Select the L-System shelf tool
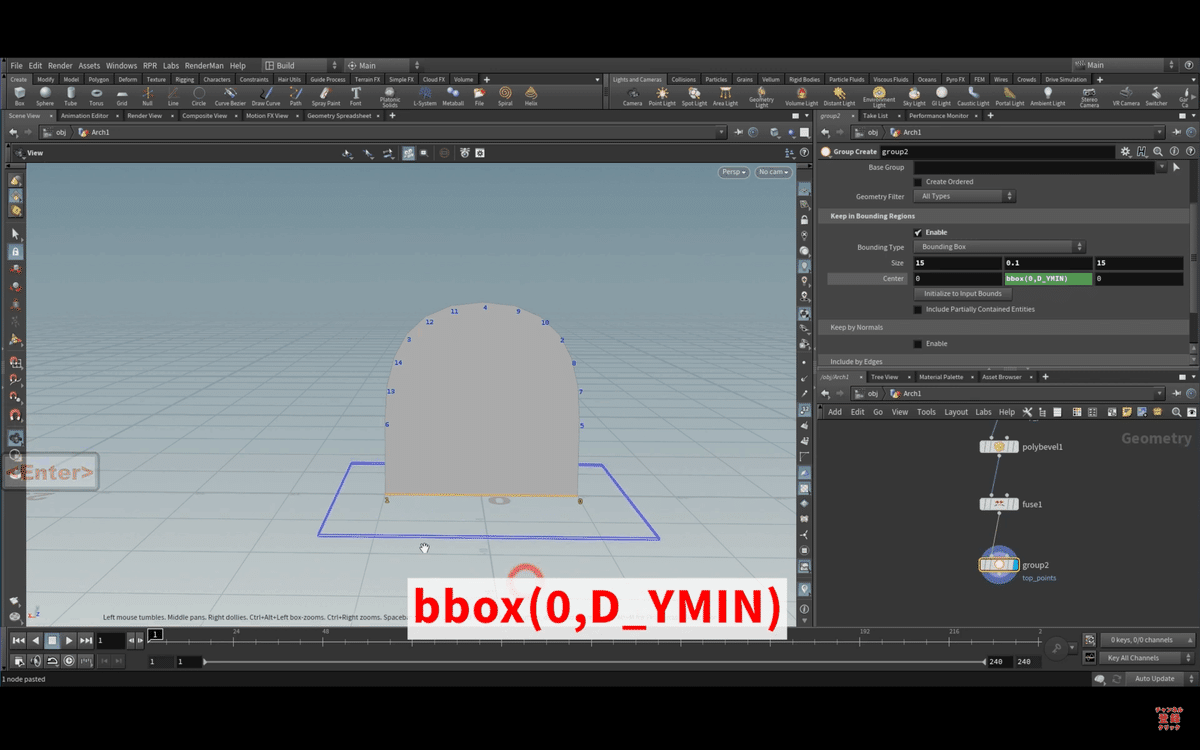 coord(425,96)
